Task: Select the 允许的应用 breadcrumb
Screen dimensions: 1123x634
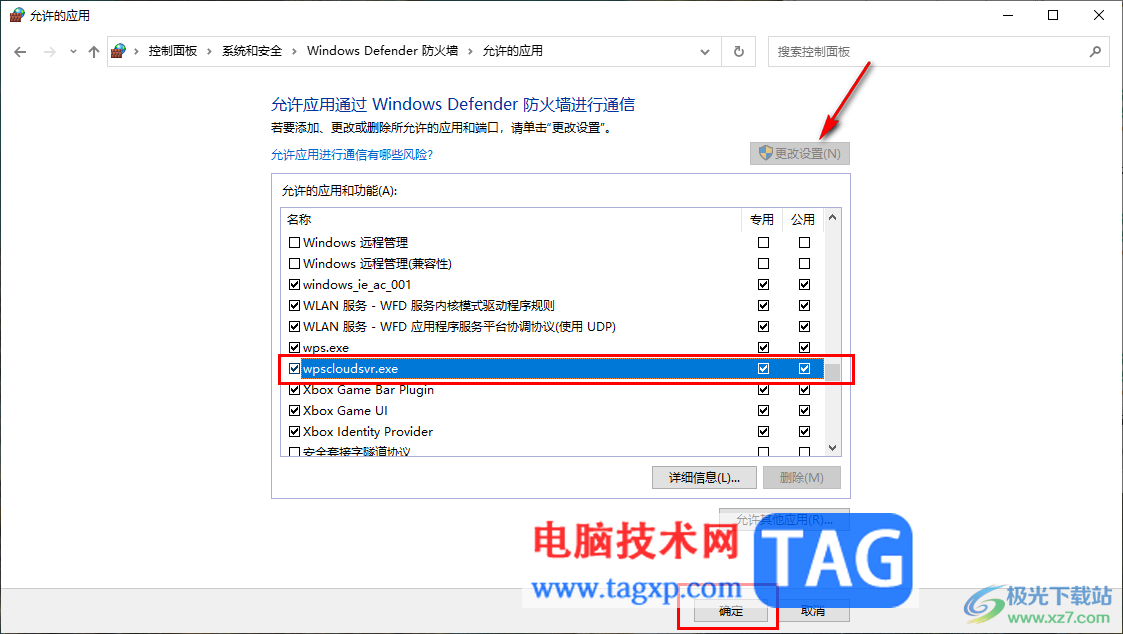Action: 513,51
